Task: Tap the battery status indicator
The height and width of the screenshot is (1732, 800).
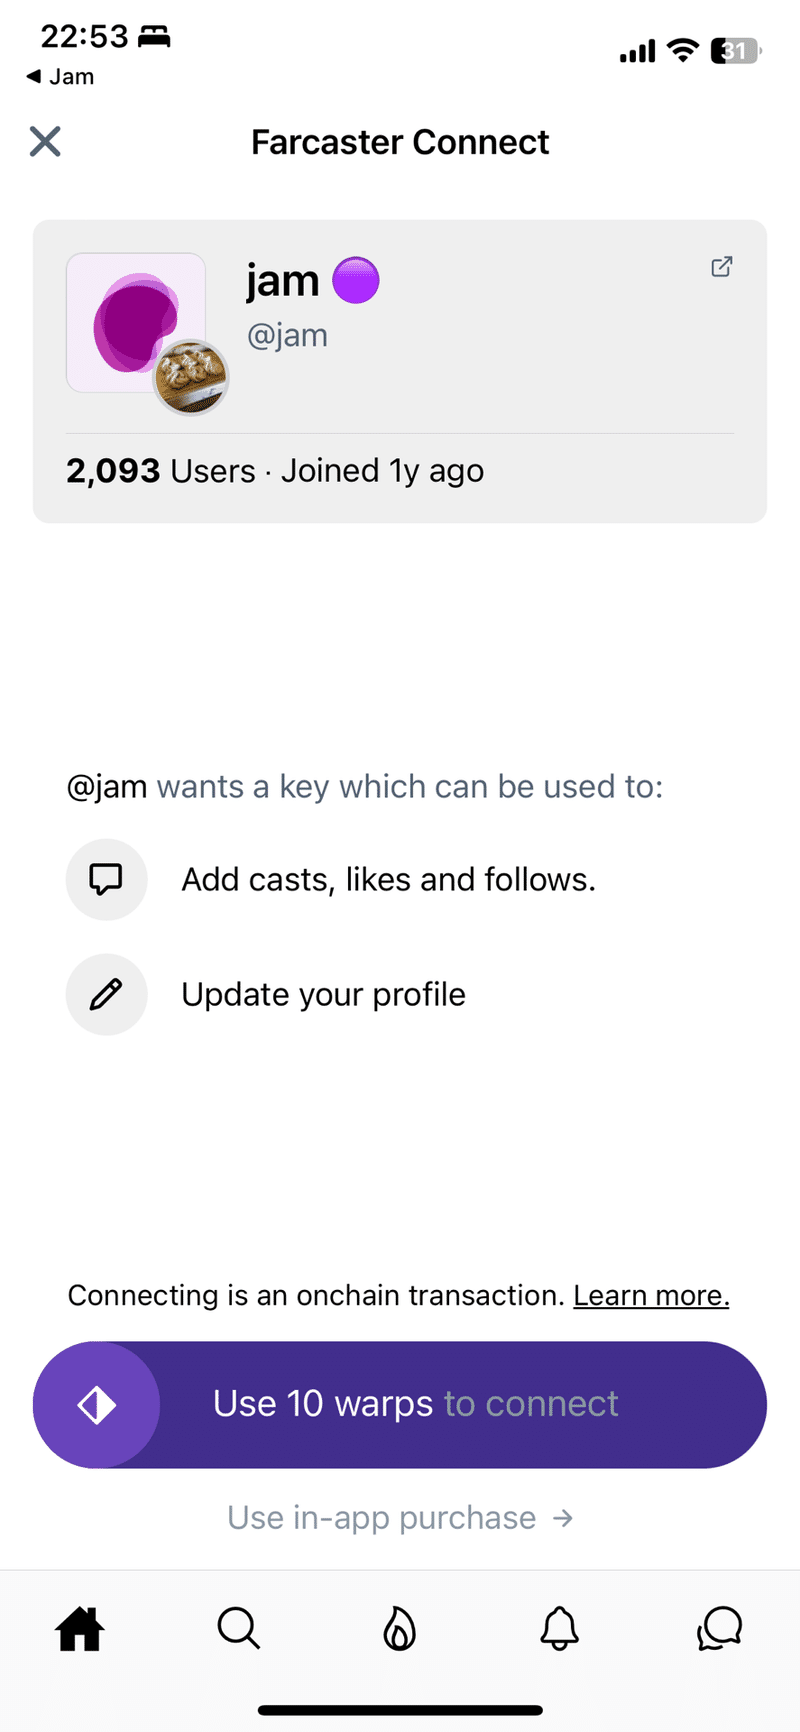Action: [x=736, y=51]
